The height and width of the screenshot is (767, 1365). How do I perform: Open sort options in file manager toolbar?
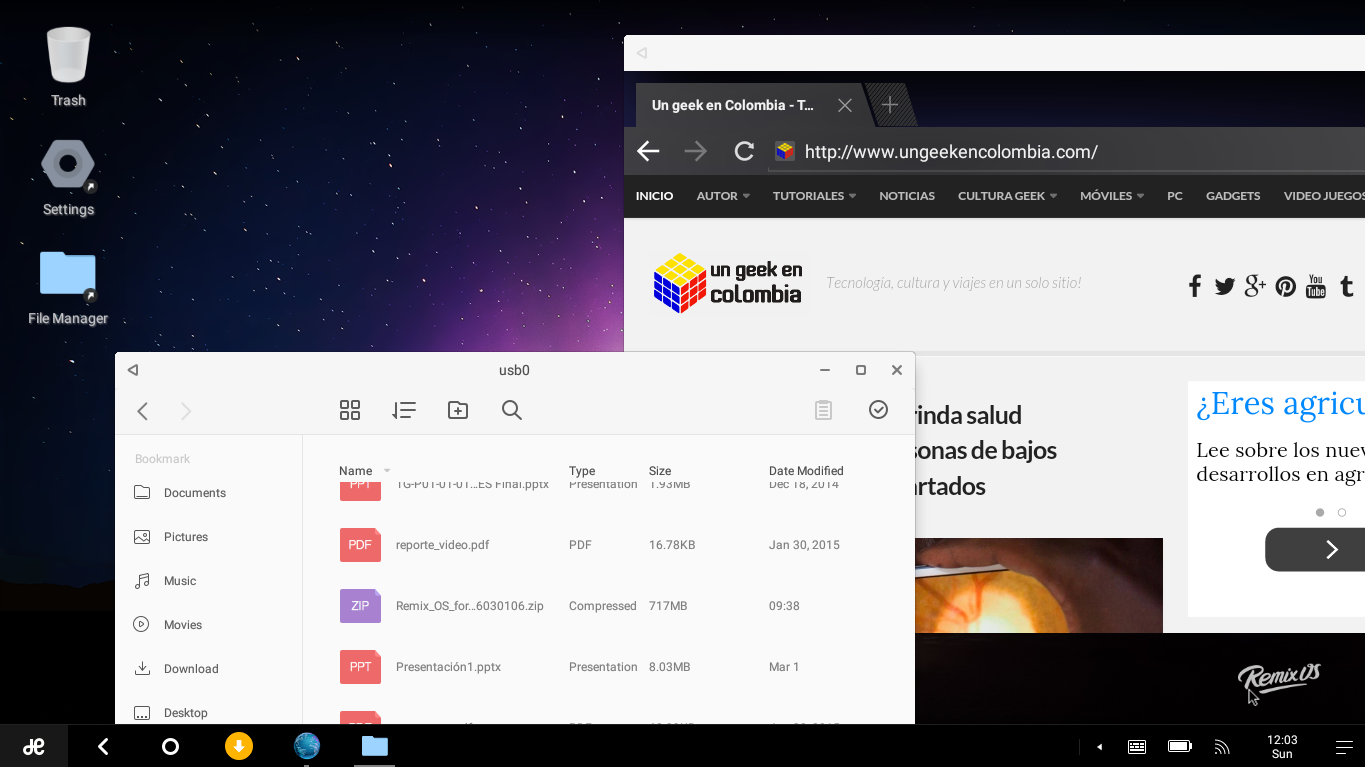404,410
